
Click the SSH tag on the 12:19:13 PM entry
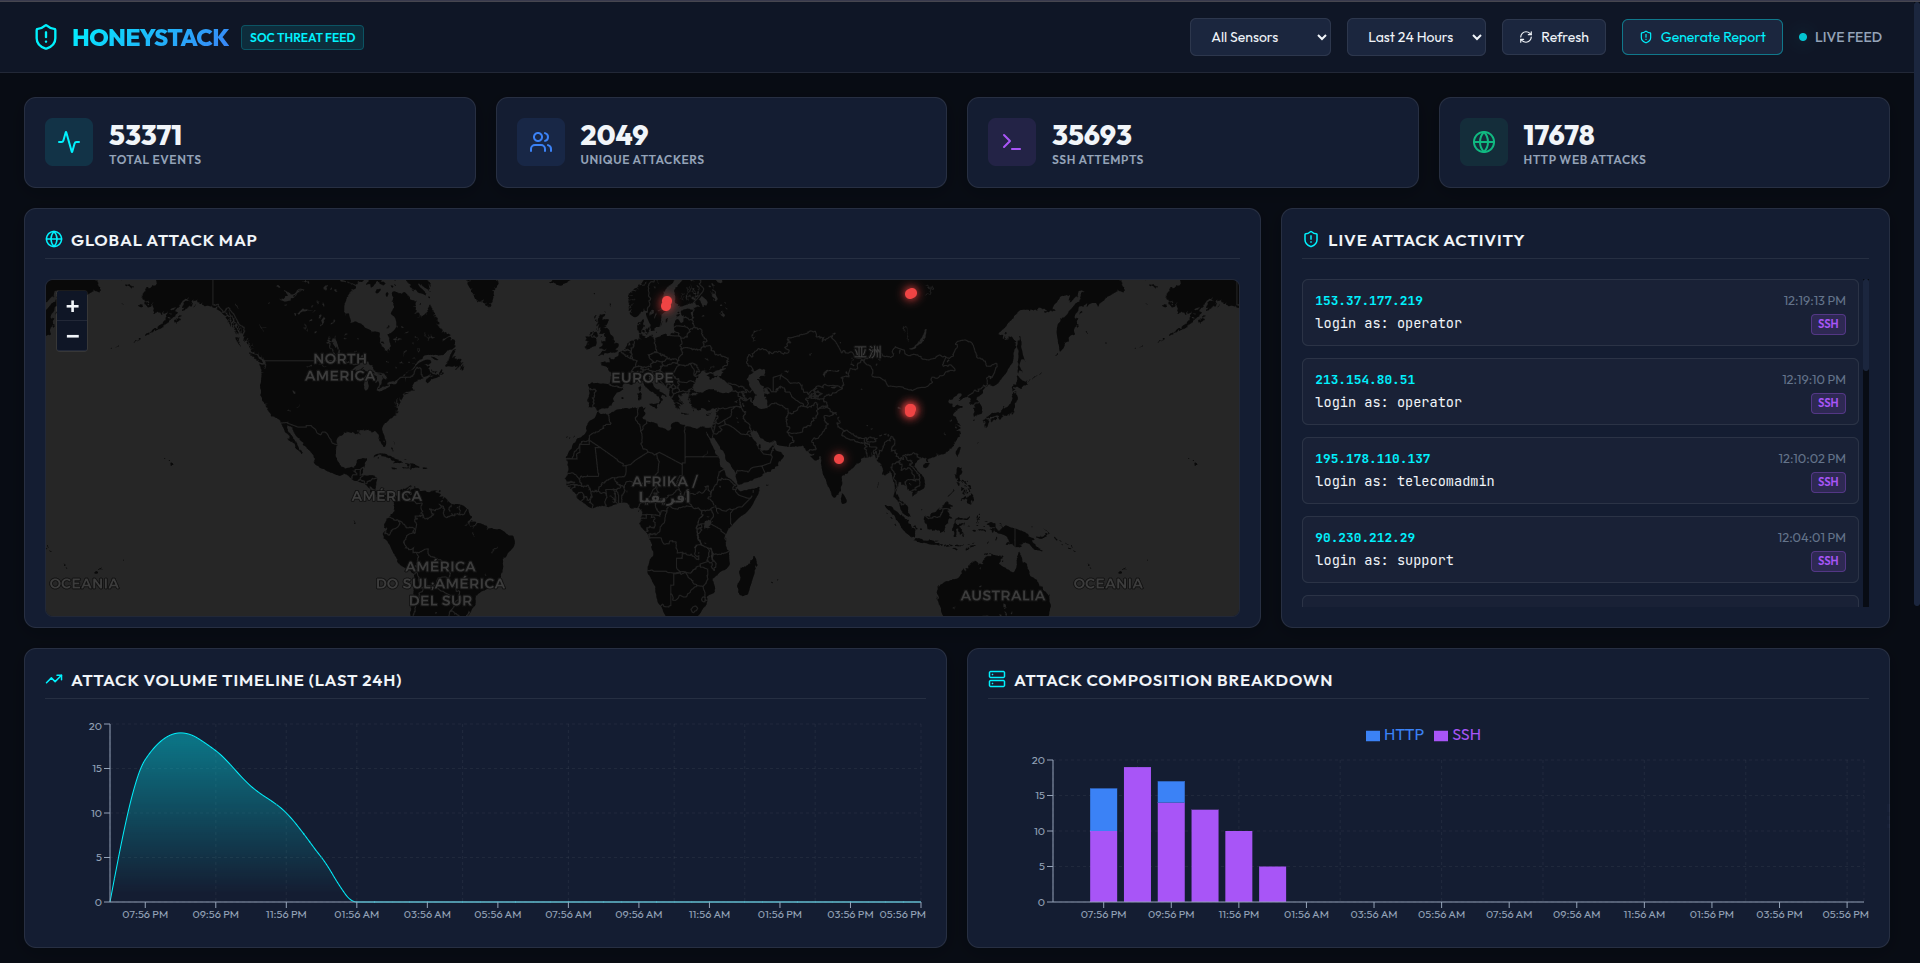click(x=1828, y=324)
